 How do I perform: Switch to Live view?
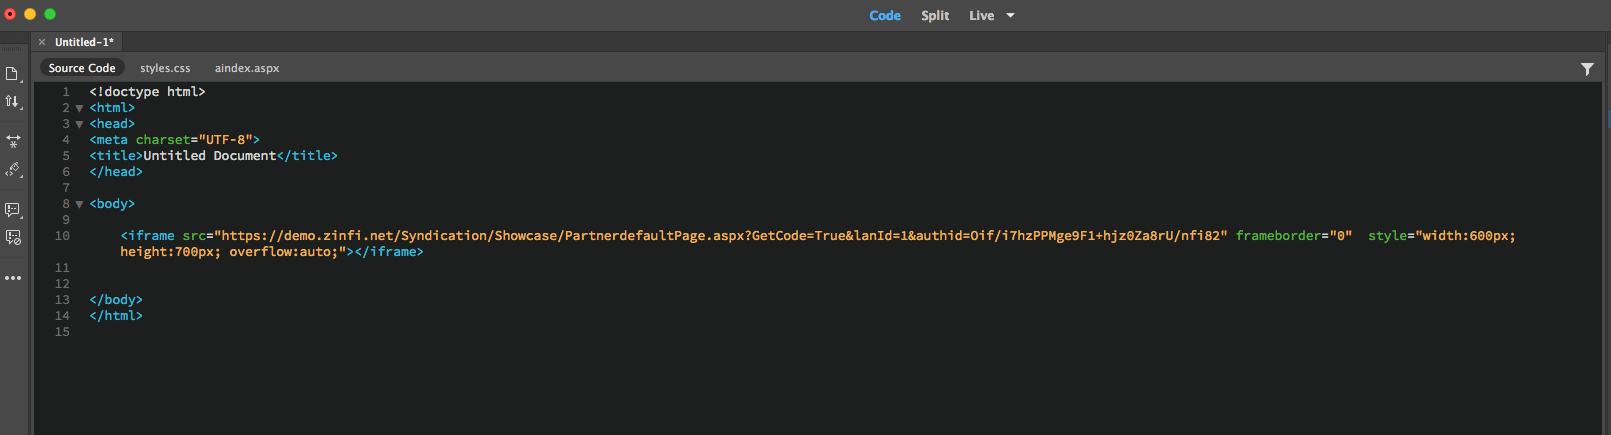click(981, 15)
